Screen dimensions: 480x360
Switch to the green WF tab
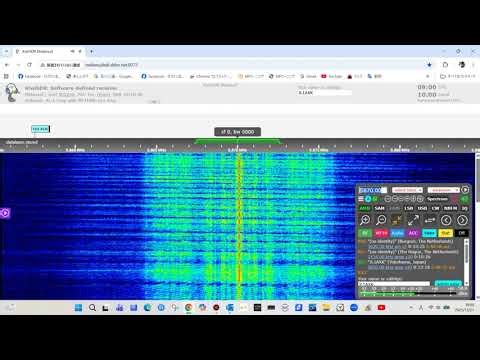click(365, 233)
